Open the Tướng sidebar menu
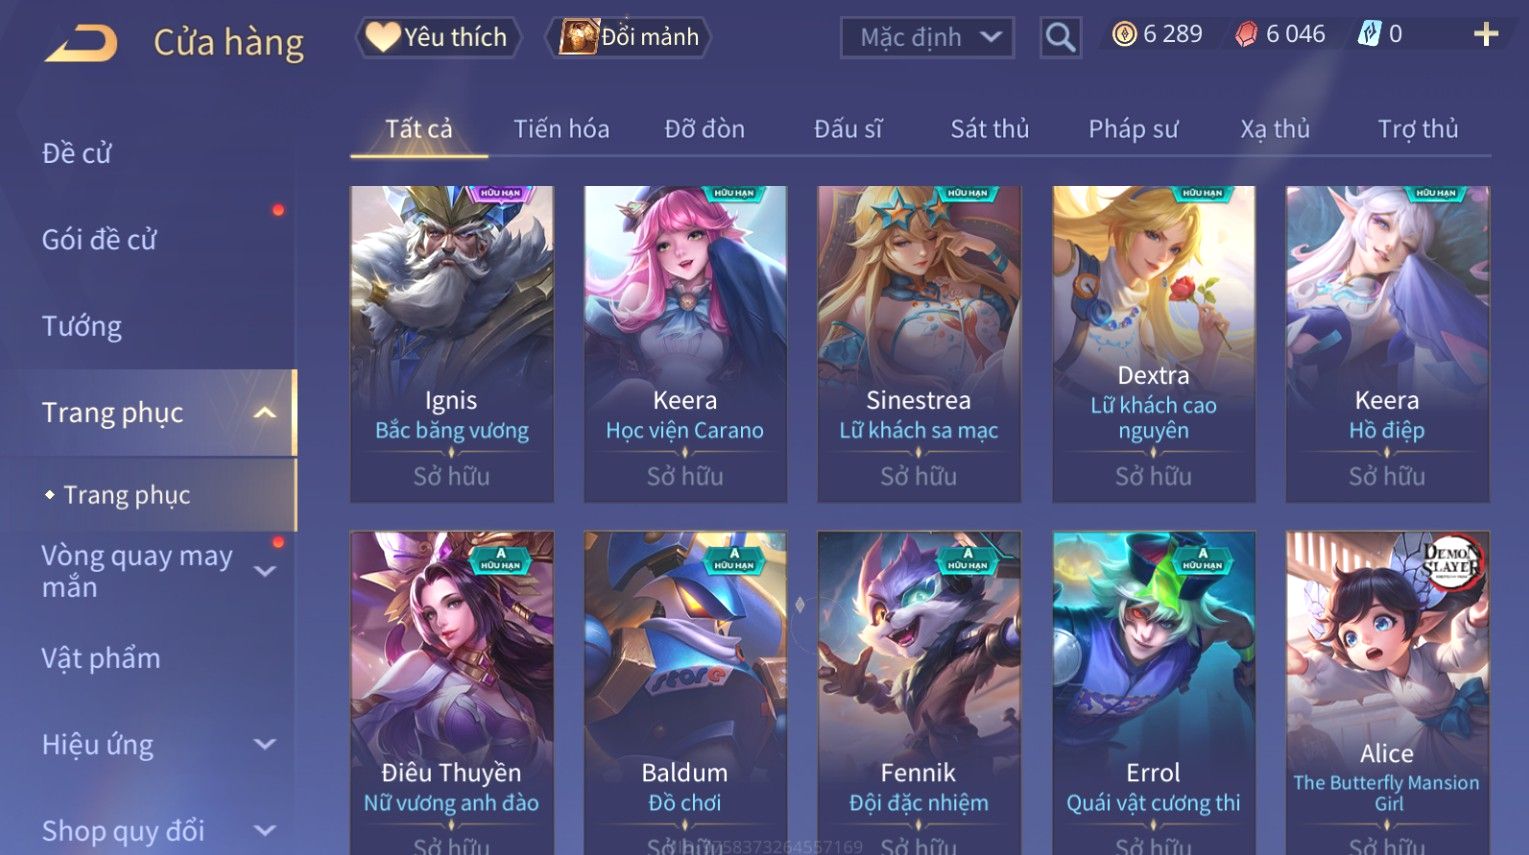Viewport: 1529px width, 855px height. [x=82, y=326]
